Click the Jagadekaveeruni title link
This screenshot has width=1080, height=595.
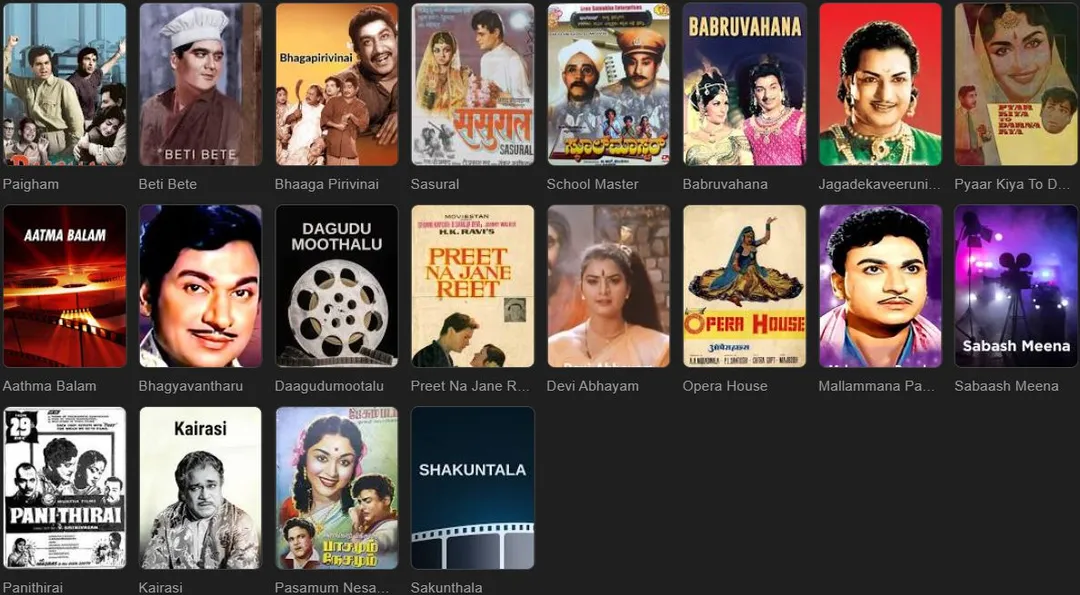[879, 184]
